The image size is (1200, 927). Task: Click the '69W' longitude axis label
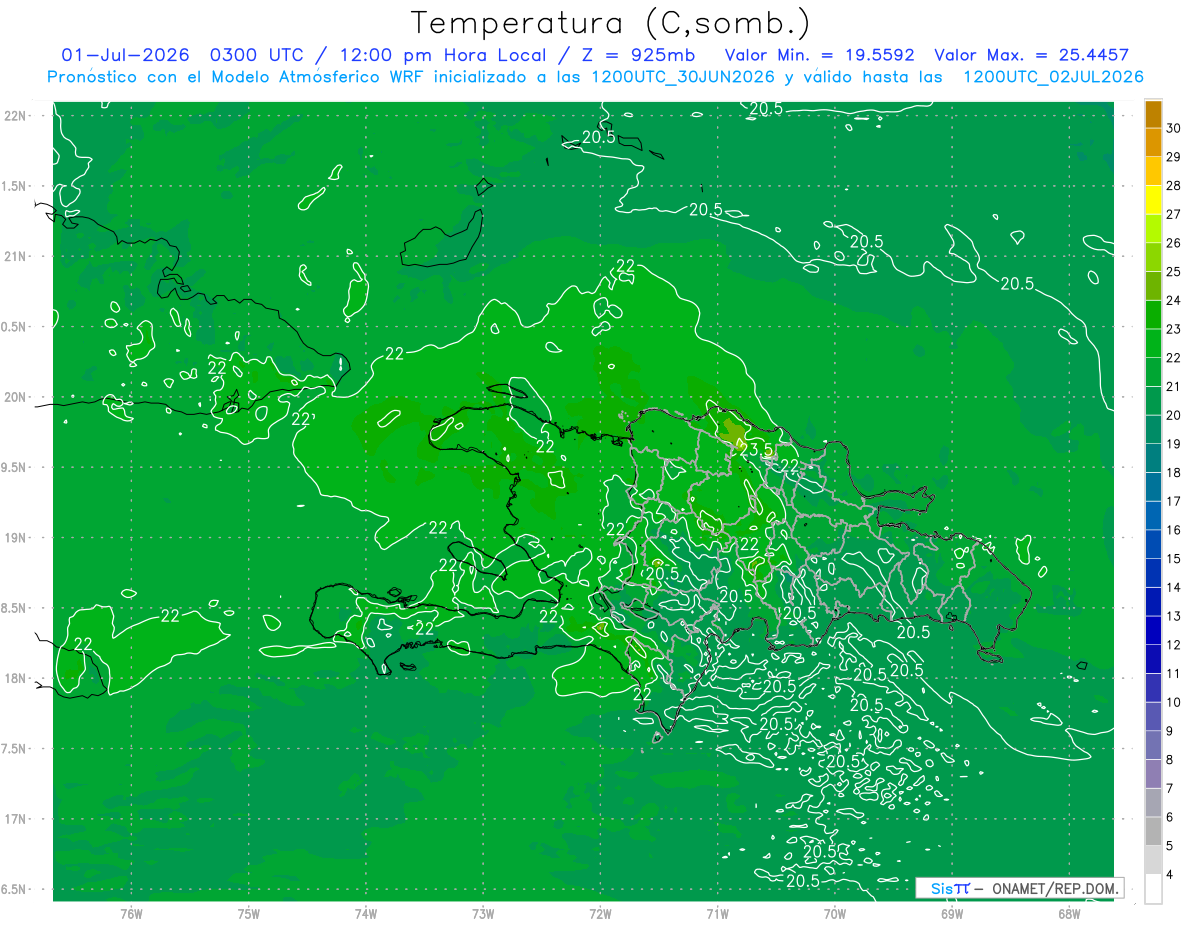952,913
